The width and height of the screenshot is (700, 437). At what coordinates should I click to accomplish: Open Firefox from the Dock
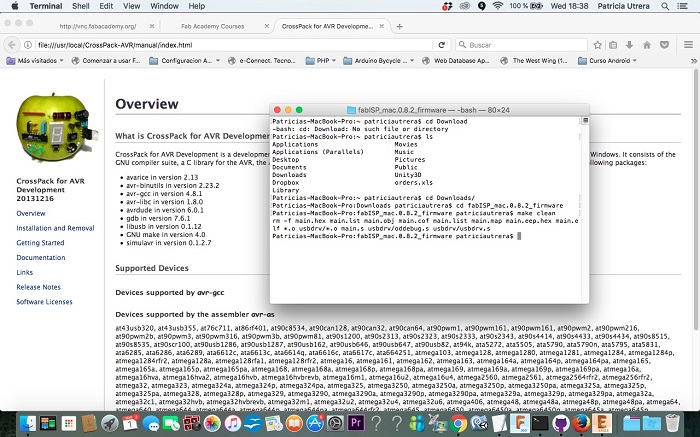(x=582, y=423)
